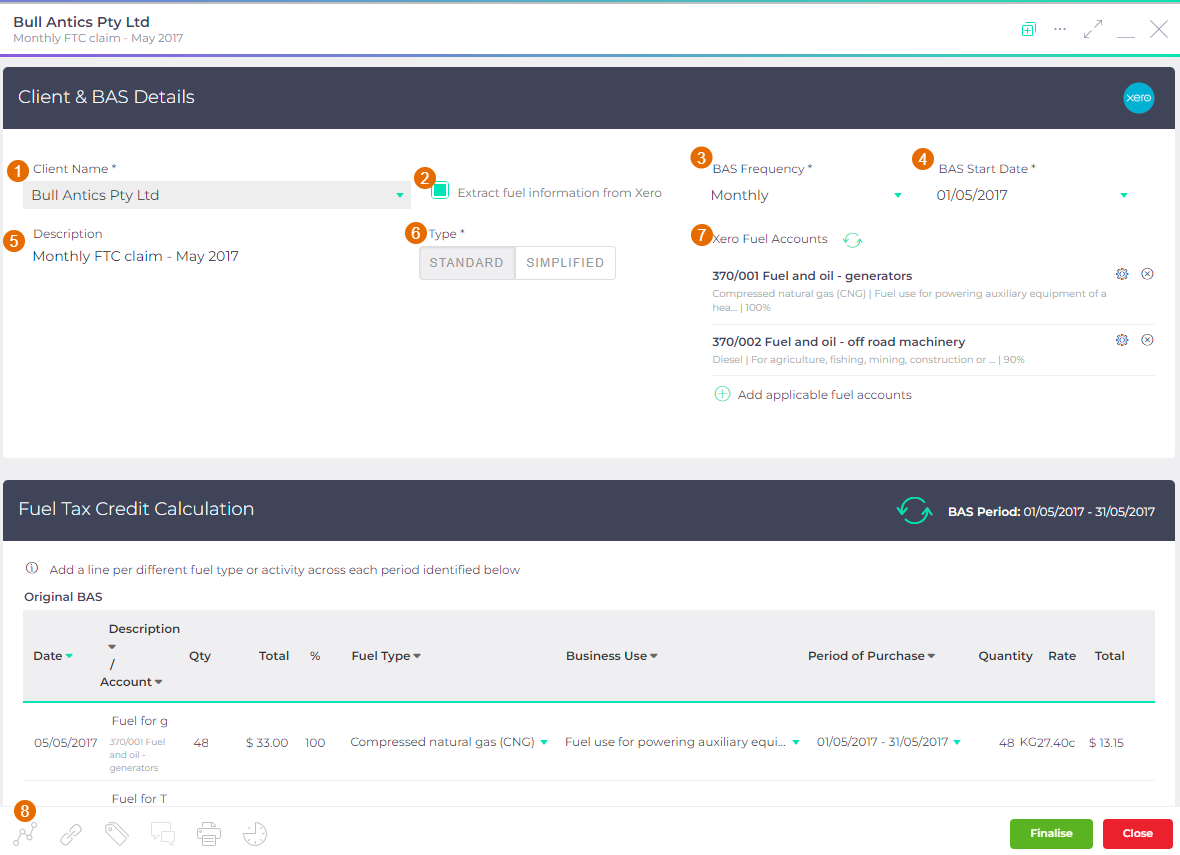
Task: Open the tags icon in footer
Action: coord(117,834)
